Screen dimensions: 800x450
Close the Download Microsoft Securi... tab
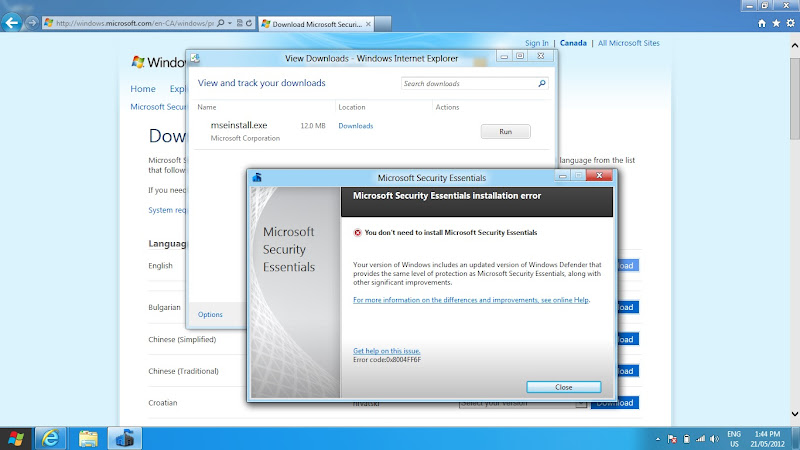(368, 24)
